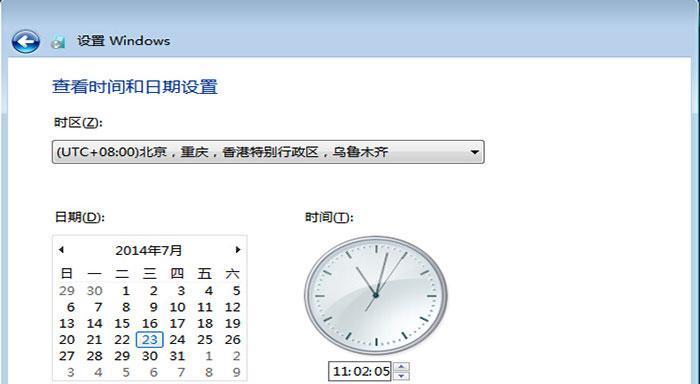700x384 pixels.
Task: Select July 8 in the second calendar row
Action: click(126, 307)
